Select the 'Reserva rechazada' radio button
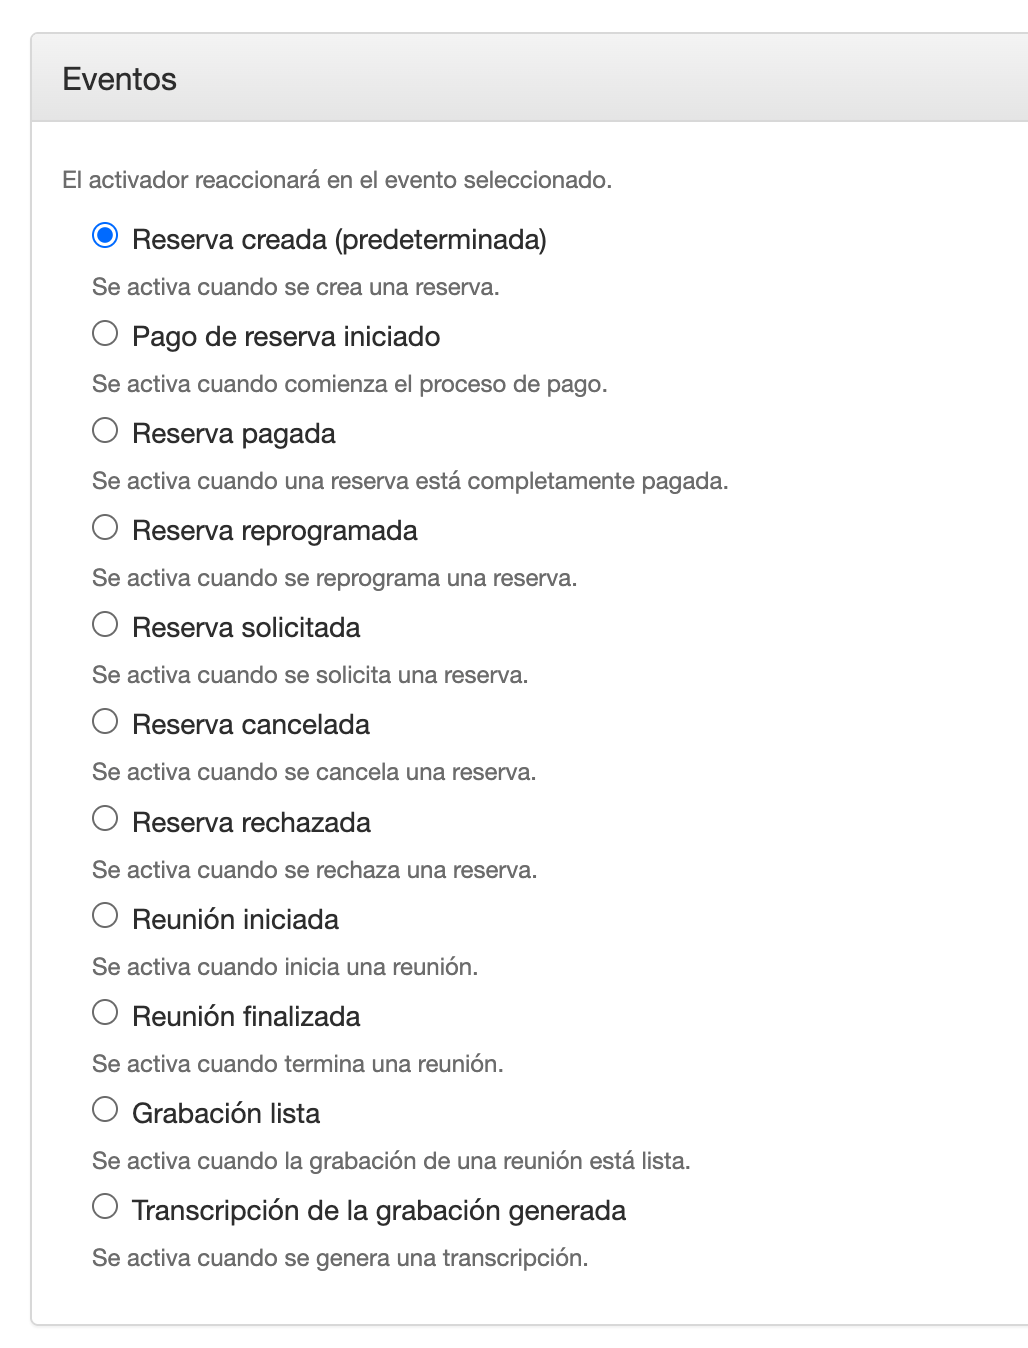This screenshot has height=1348, width=1028. click(105, 819)
